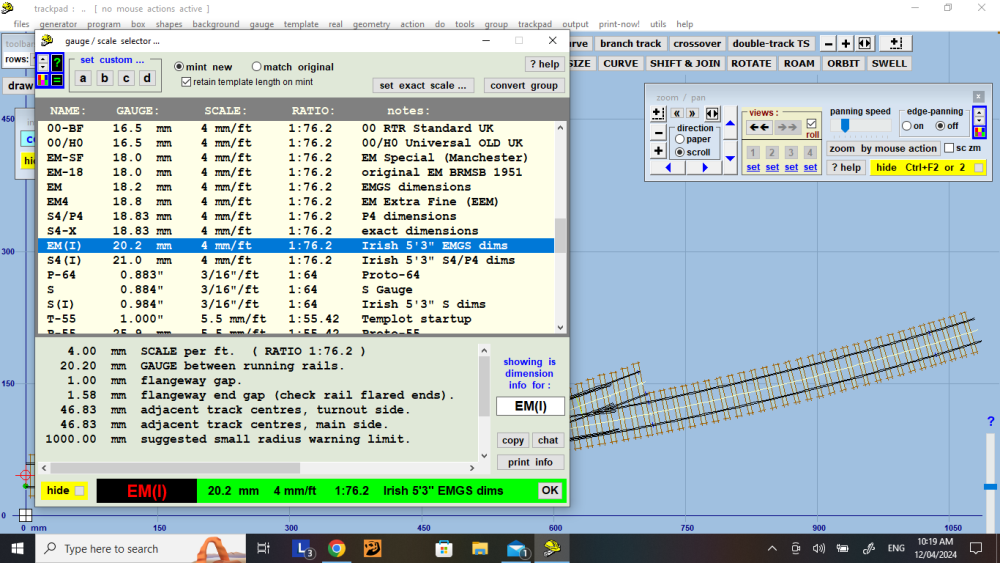1000x563 pixels.
Task: Click the panning speed slider
Action: (x=845, y=126)
